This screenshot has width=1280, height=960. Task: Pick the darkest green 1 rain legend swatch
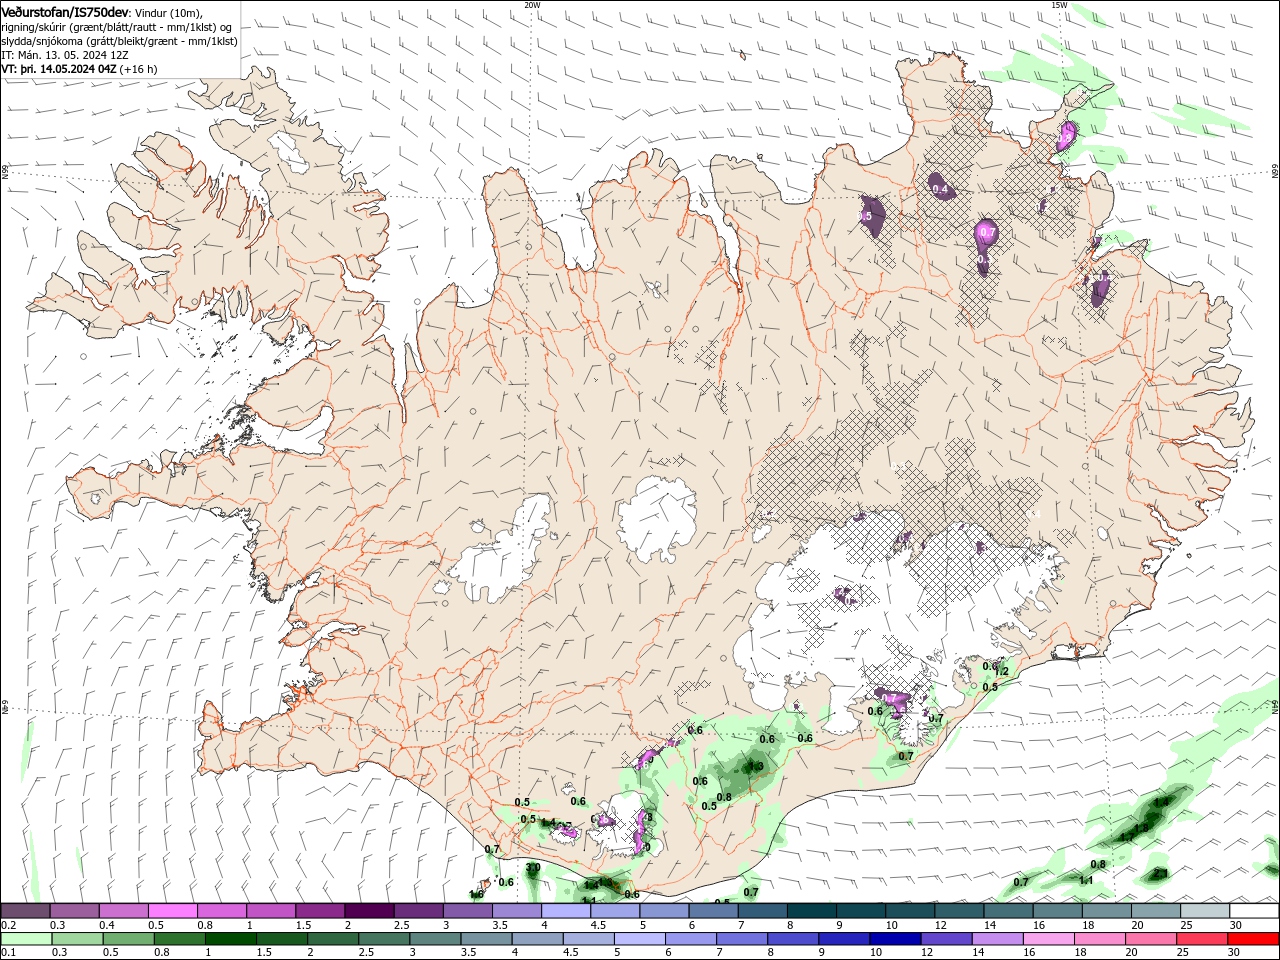(x=230, y=938)
